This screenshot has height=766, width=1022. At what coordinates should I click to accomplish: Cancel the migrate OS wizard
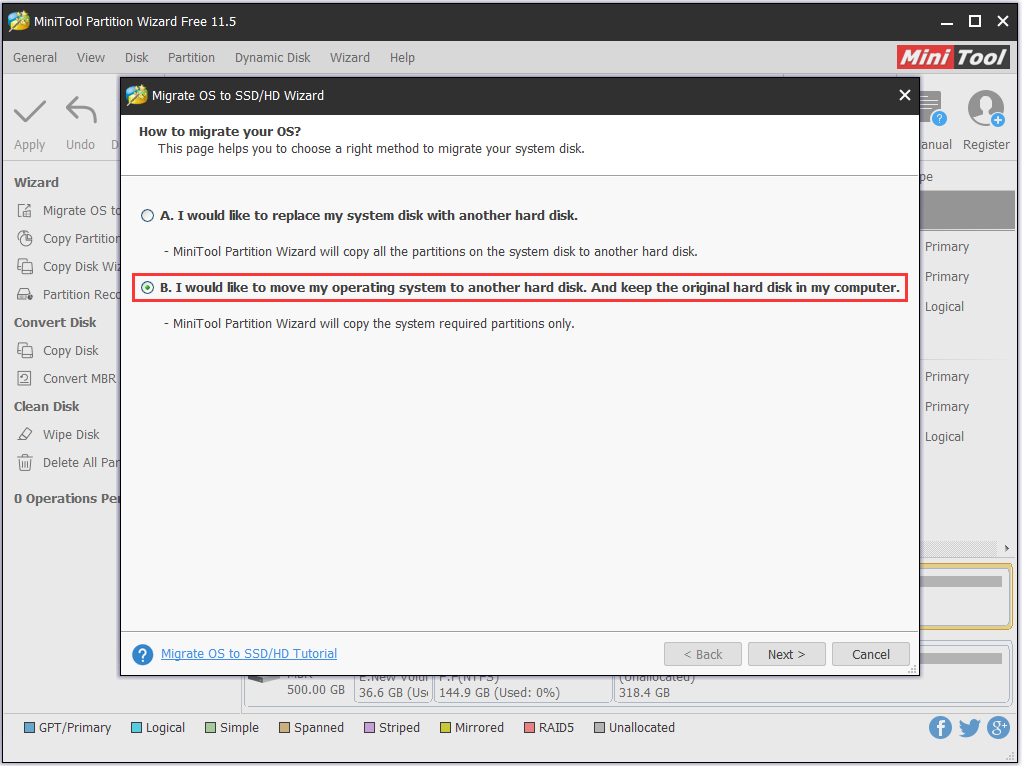tap(871, 655)
